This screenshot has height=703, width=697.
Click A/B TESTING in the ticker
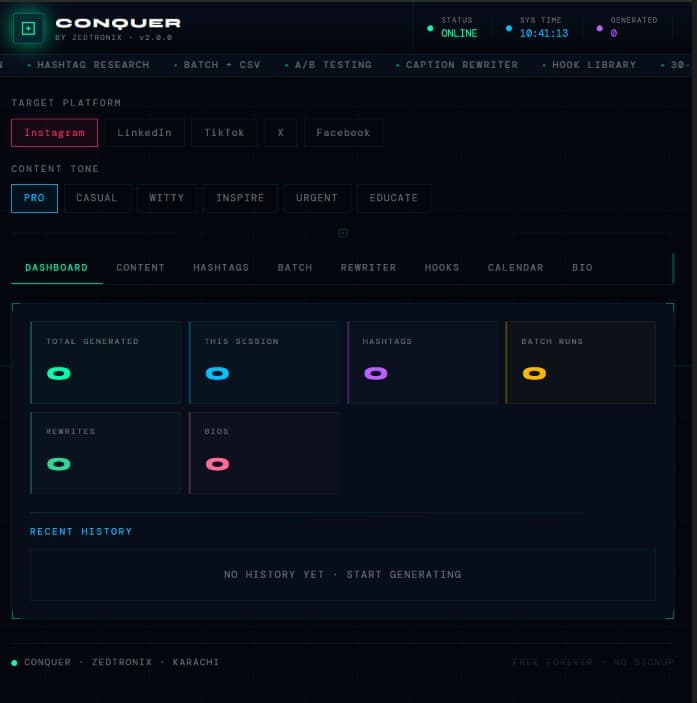[x=333, y=65]
